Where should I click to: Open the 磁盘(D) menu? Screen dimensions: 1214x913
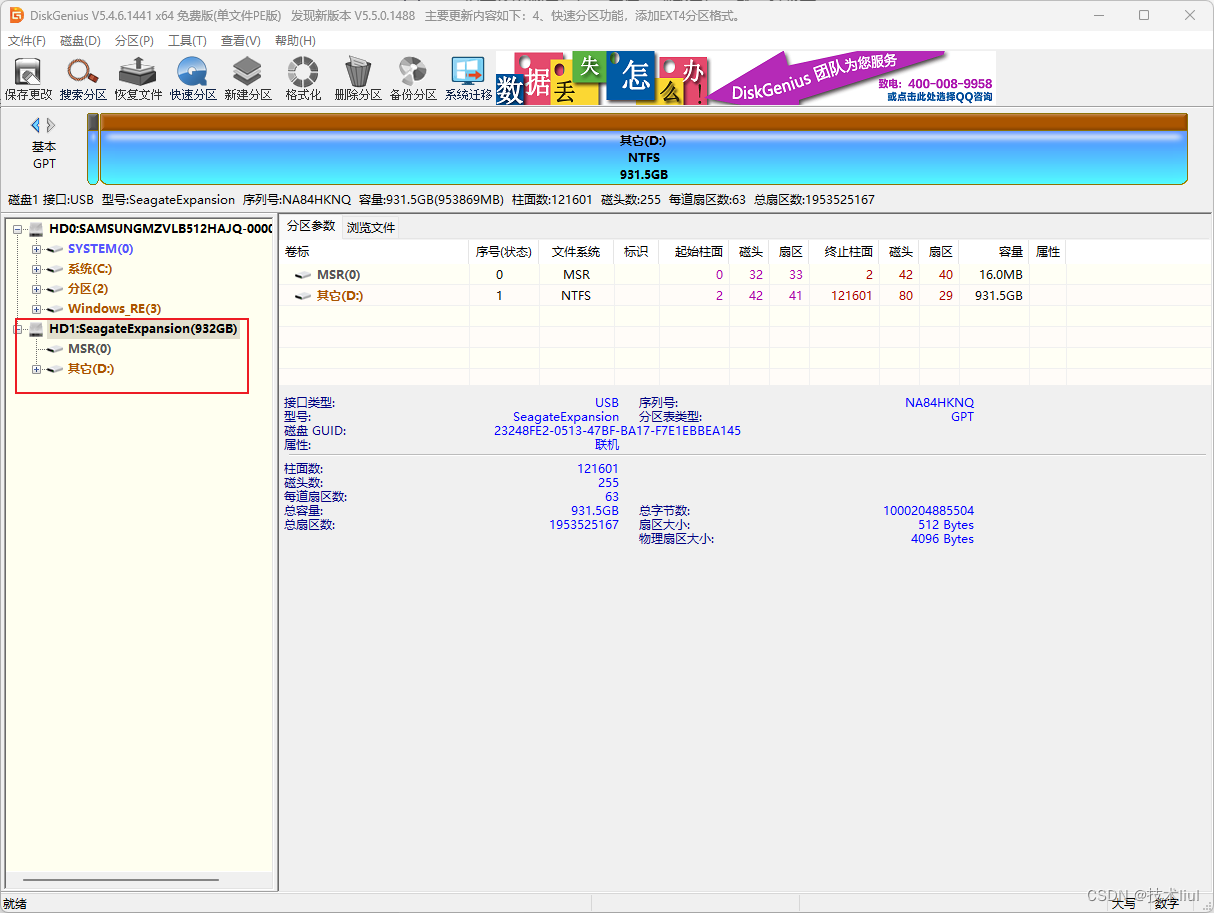click(x=80, y=41)
